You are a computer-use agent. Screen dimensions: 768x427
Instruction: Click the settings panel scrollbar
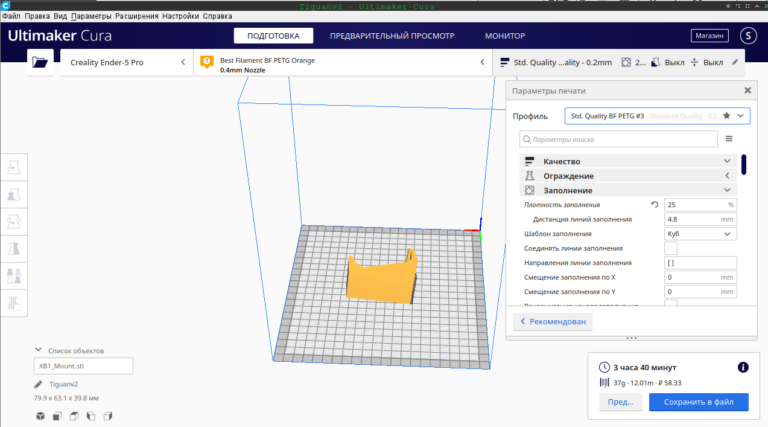click(x=744, y=165)
